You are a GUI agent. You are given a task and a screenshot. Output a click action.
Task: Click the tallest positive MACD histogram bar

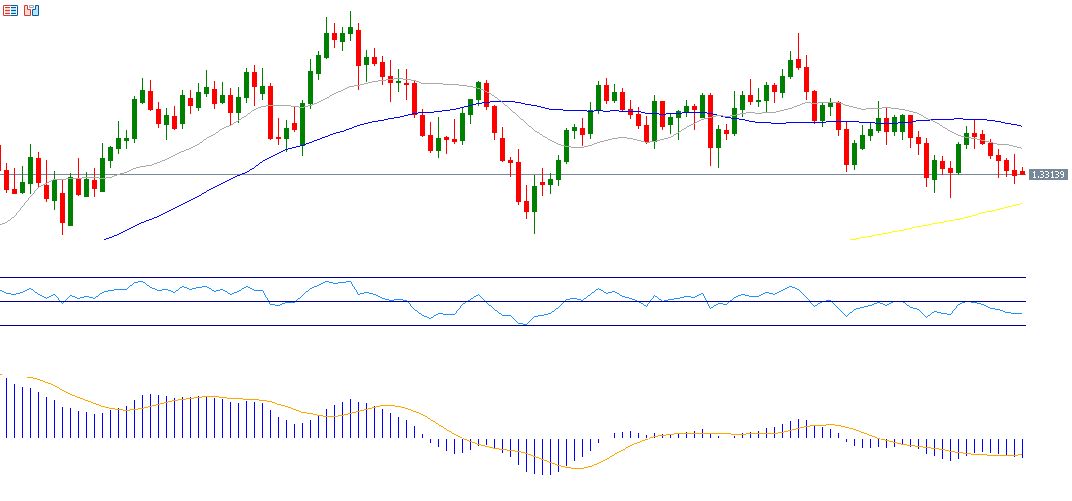click(x=5, y=407)
